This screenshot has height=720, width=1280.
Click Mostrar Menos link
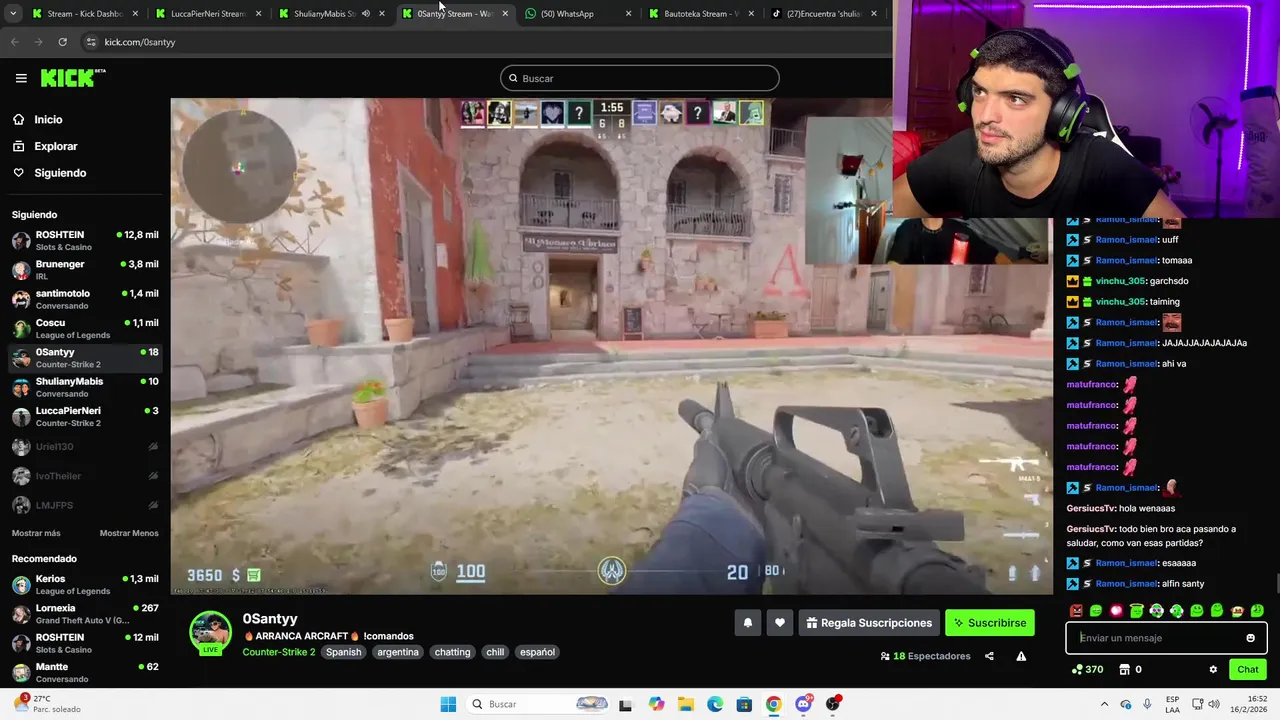point(129,533)
